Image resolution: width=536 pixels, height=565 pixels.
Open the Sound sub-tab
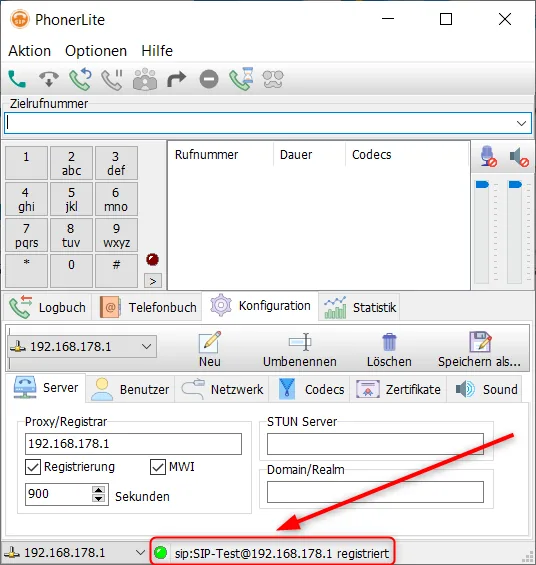pyautogui.click(x=485, y=389)
